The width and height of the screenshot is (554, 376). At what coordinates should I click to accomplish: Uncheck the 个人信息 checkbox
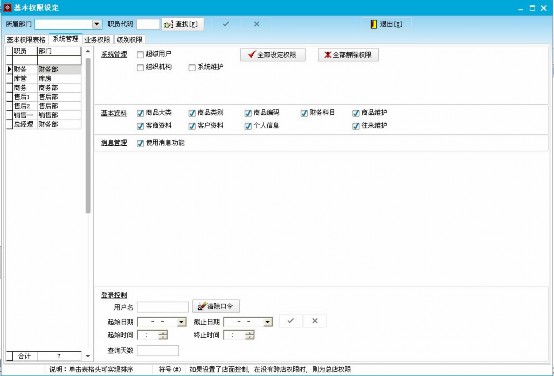pyautogui.click(x=248, y=126)
